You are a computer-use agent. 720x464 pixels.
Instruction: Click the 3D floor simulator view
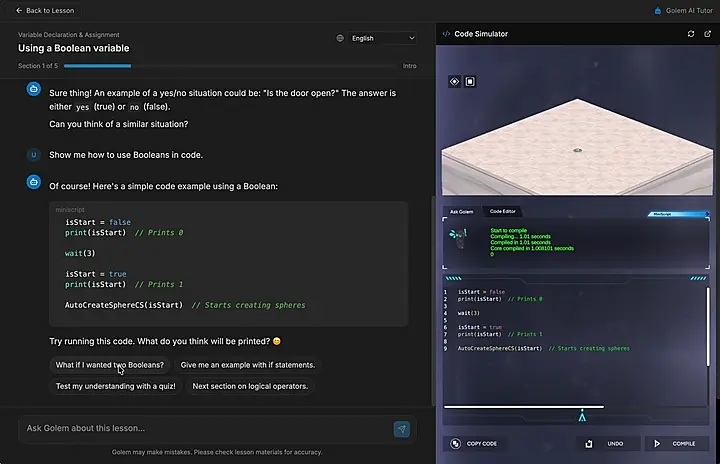point(577,147)
